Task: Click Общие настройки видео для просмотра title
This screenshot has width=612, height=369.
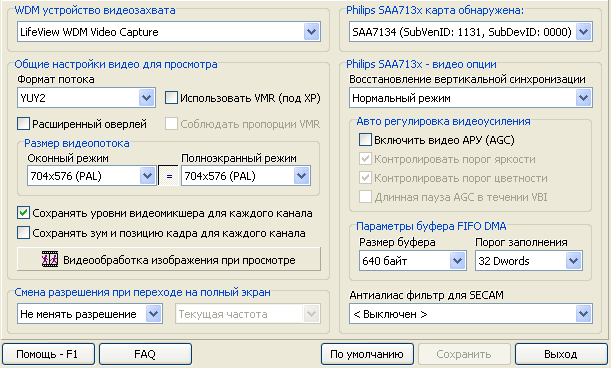Action: pyautogui.click(x=116, y=64)
